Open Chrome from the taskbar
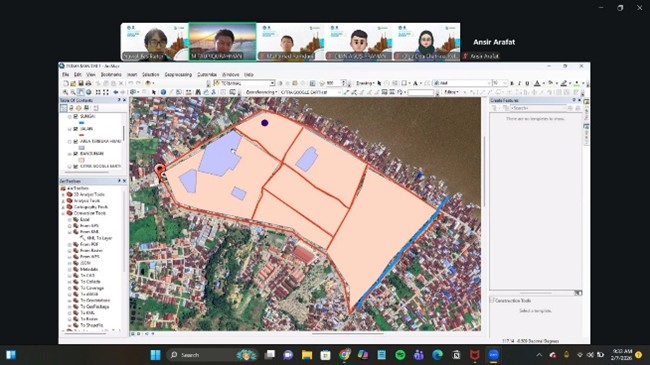Viewport: 650px width, 365px height. tap(344, 355)
